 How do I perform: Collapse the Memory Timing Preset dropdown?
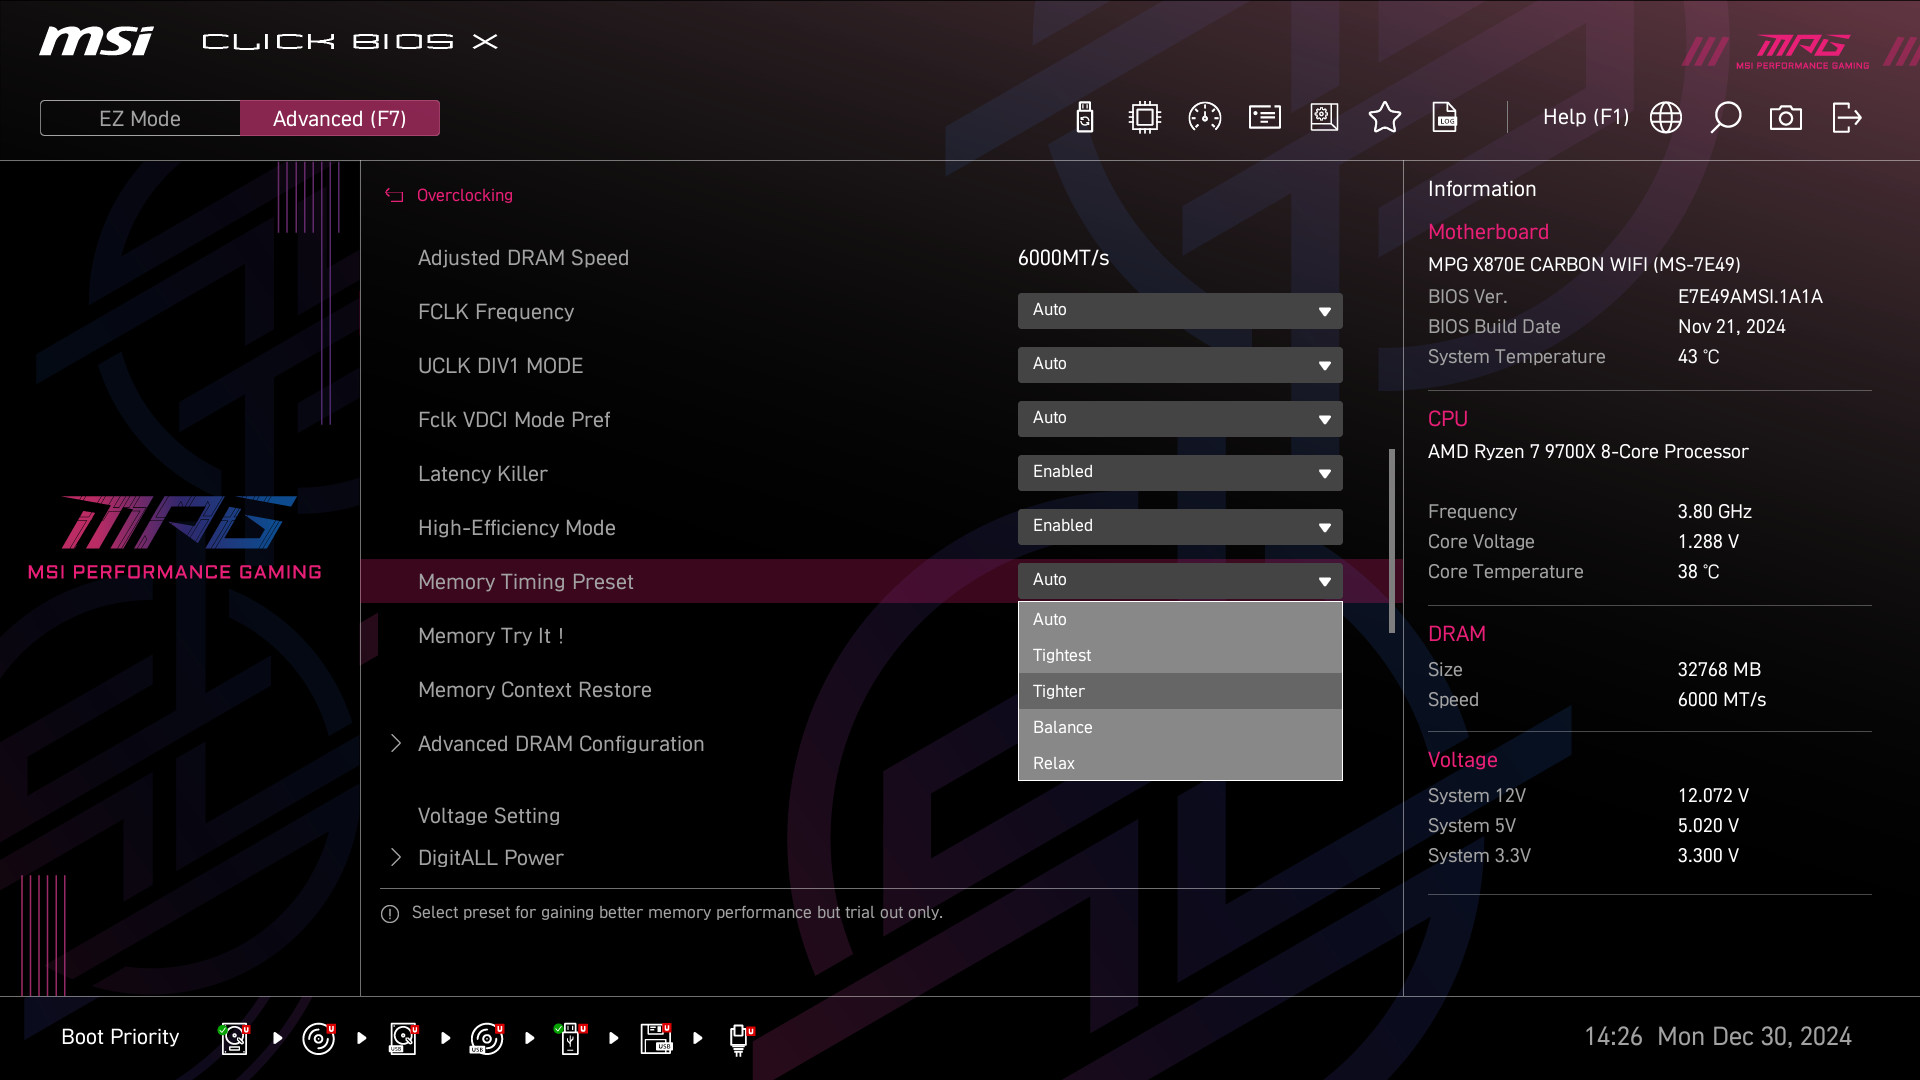[x=1180, y=581]
